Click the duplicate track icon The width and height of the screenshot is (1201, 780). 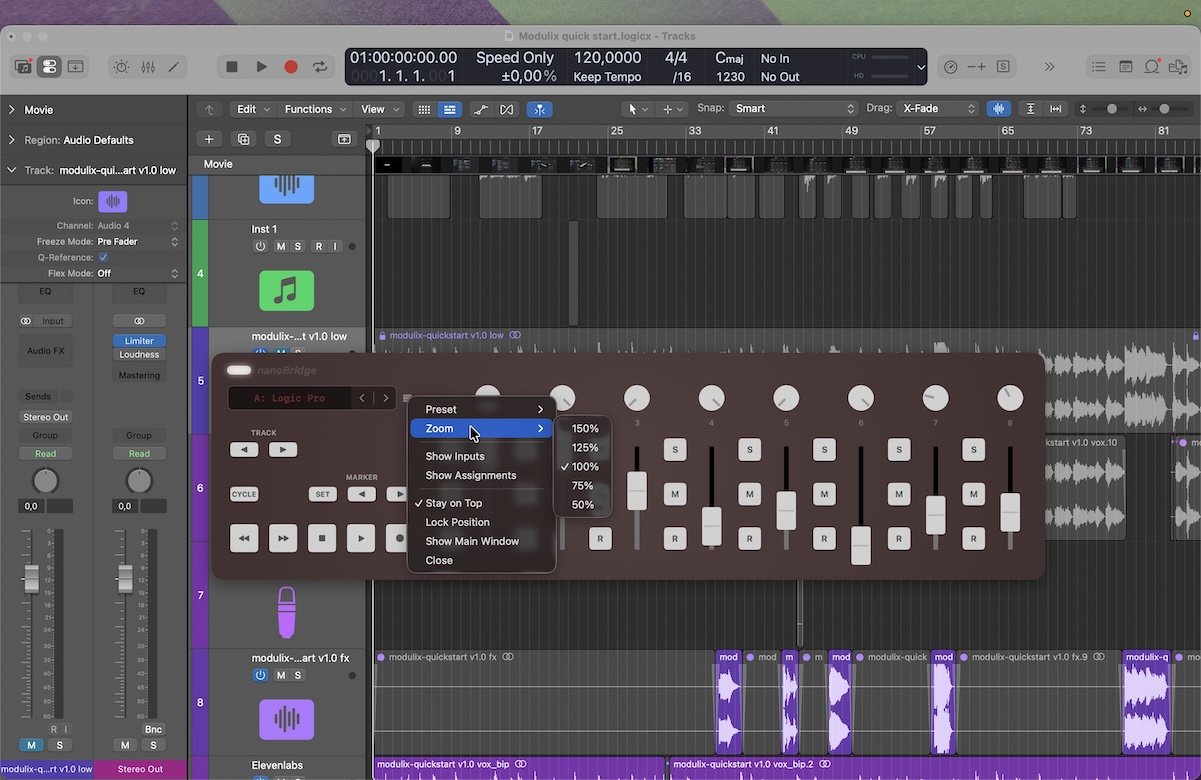[x=243, y=139]
